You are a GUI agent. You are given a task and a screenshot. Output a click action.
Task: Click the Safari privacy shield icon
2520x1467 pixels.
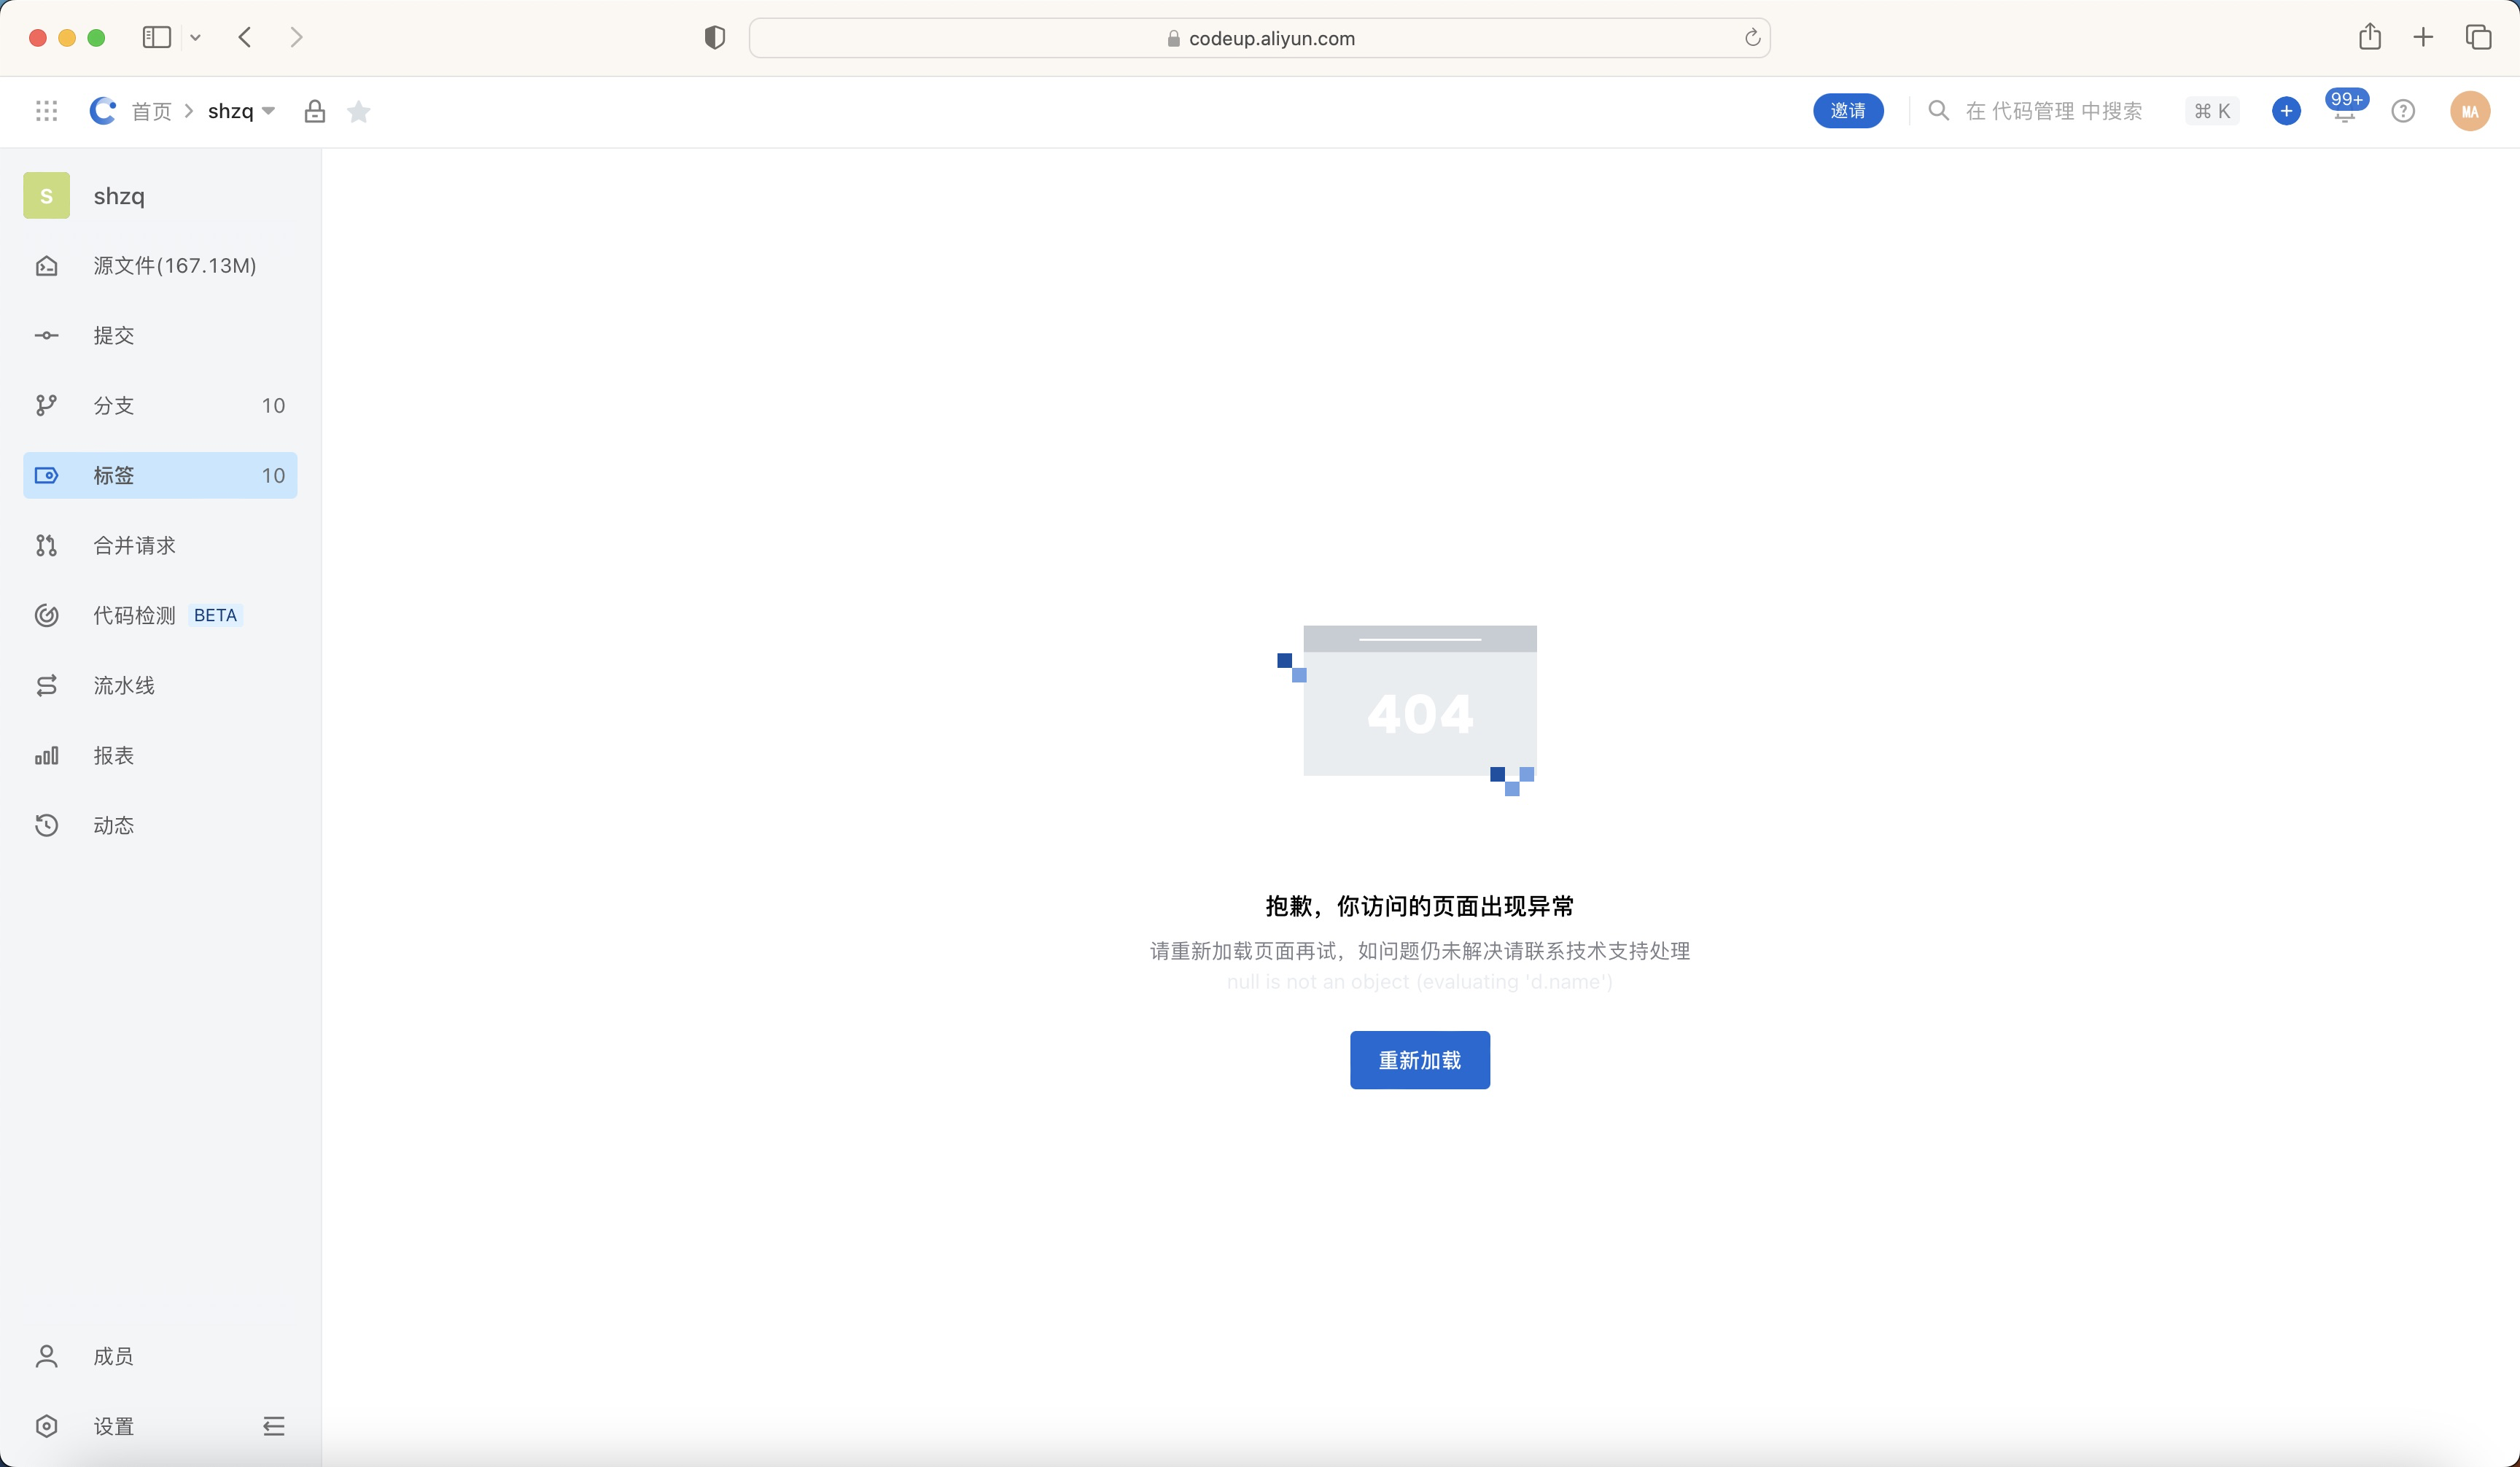(x=714, y=38)
